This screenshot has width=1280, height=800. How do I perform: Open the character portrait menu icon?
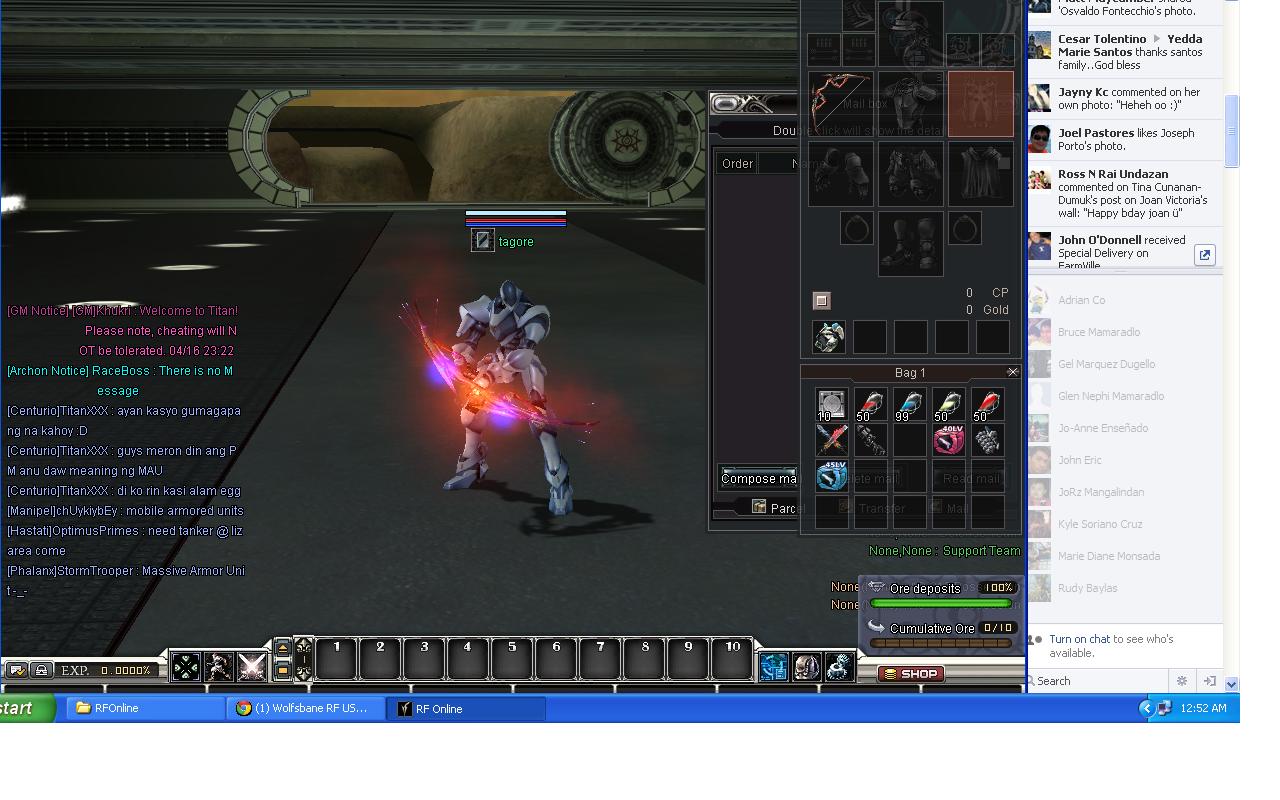click(x=806, y=666)
